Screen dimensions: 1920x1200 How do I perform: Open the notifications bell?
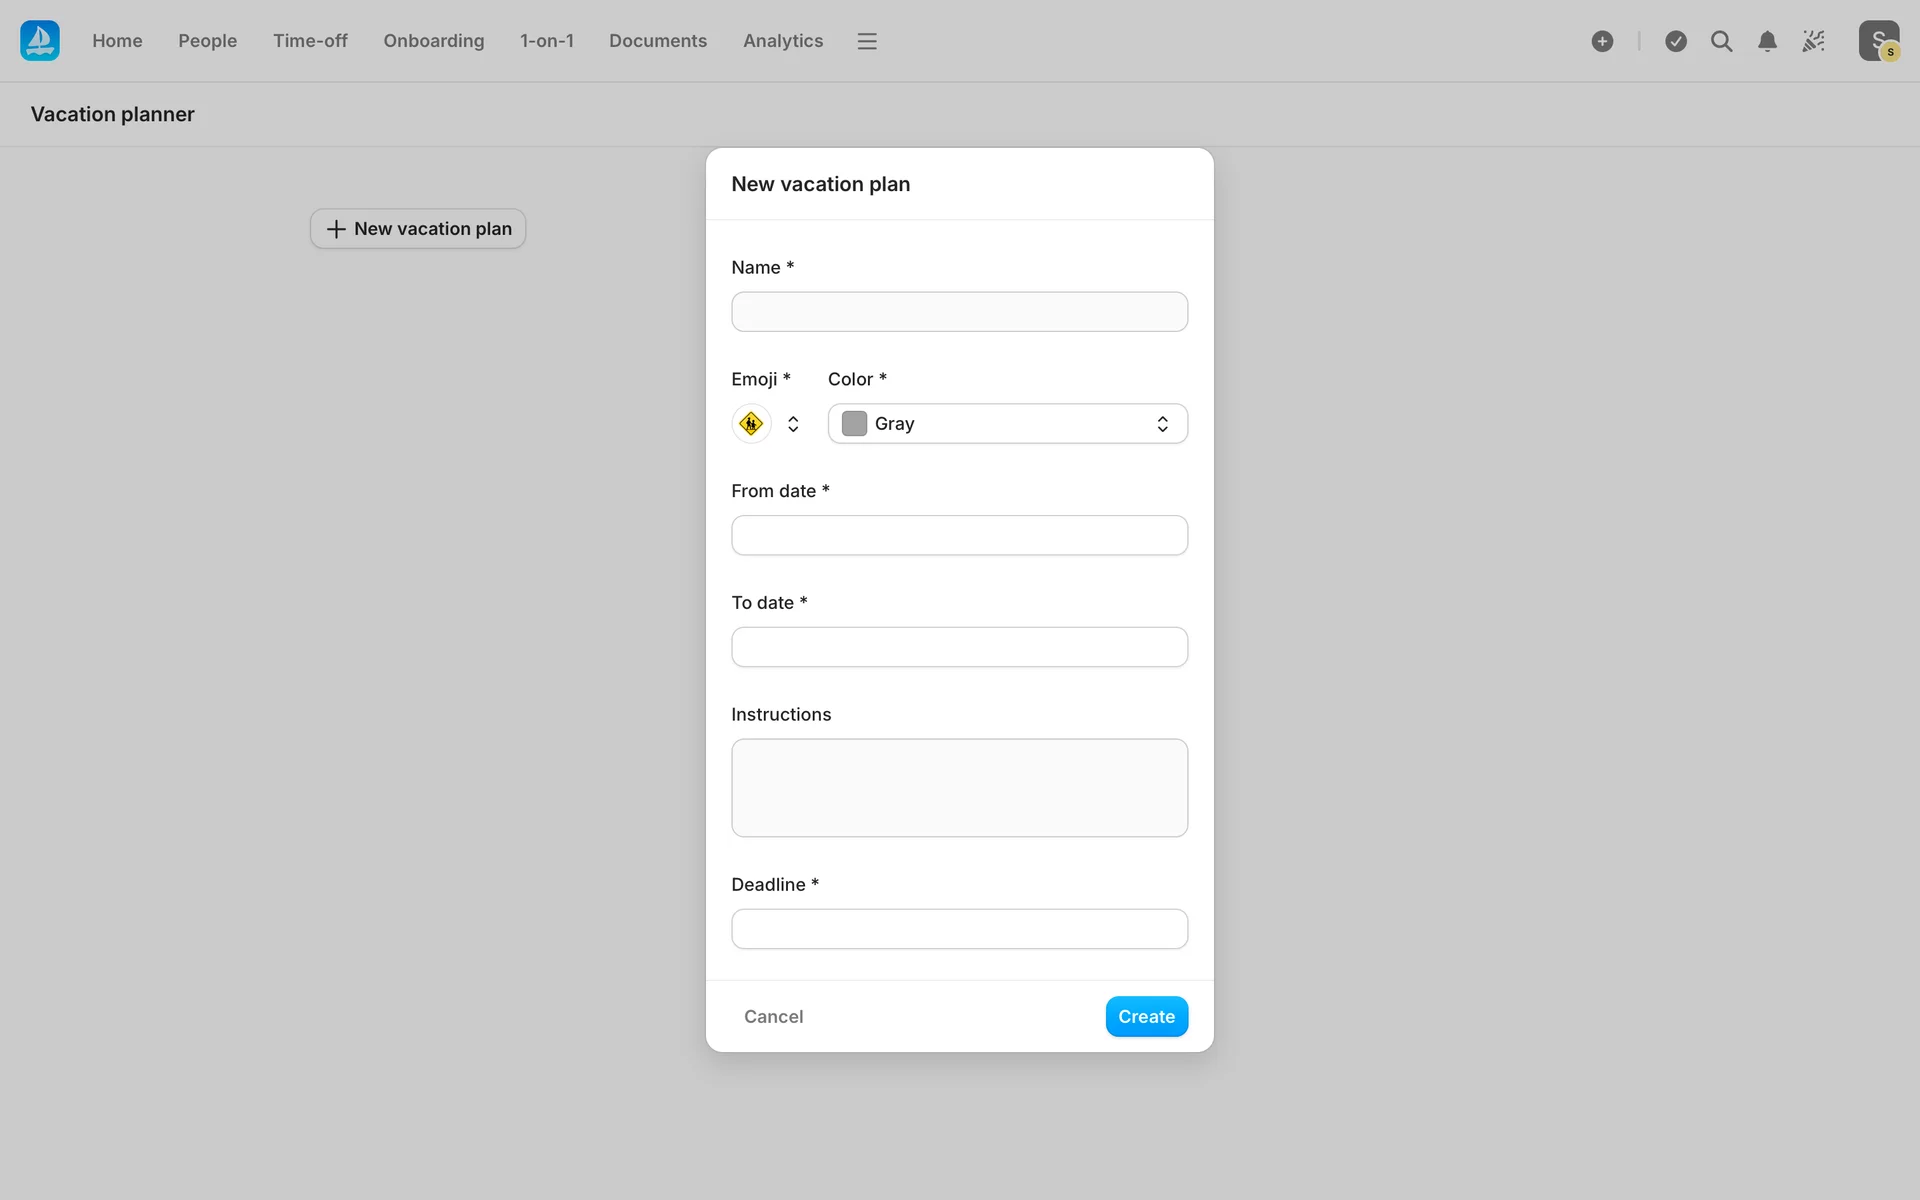point(1767,41)
